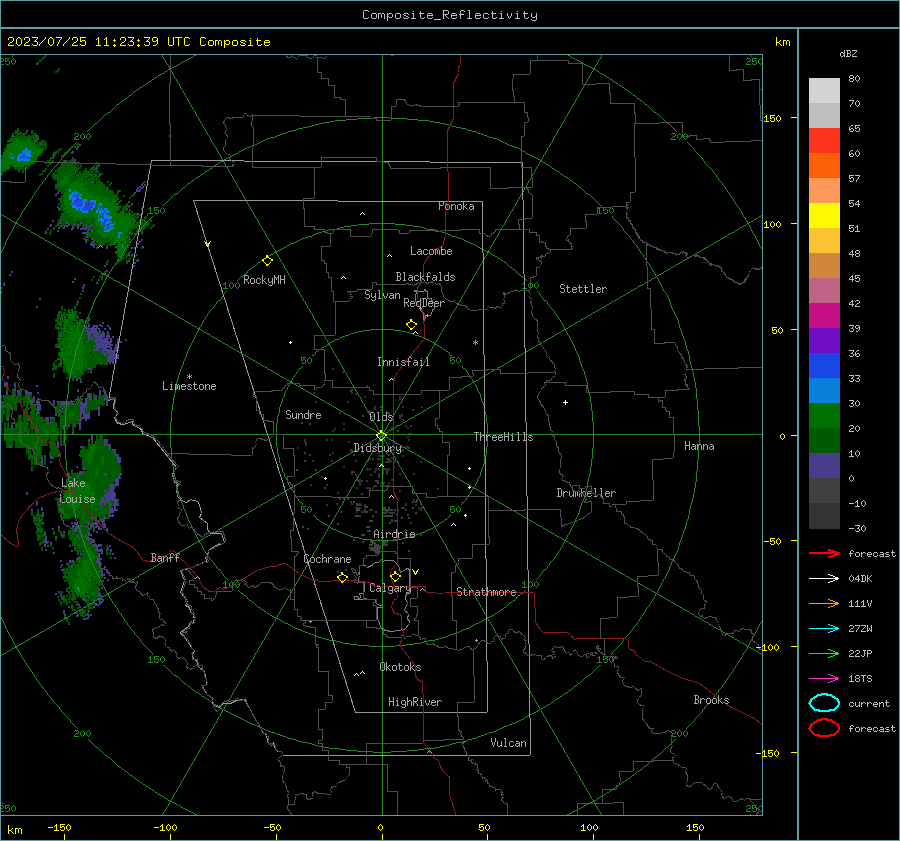Click the HighRiver label

click(414, 702)
